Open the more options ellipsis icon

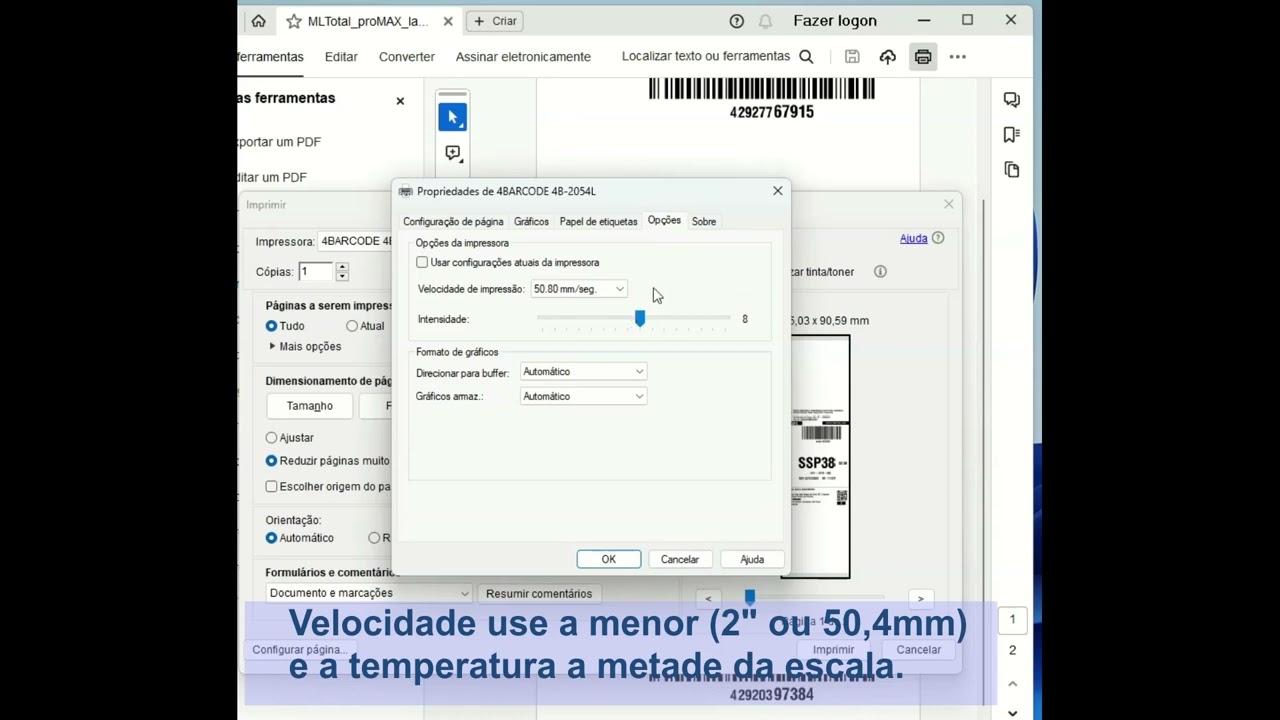(958, 57)
